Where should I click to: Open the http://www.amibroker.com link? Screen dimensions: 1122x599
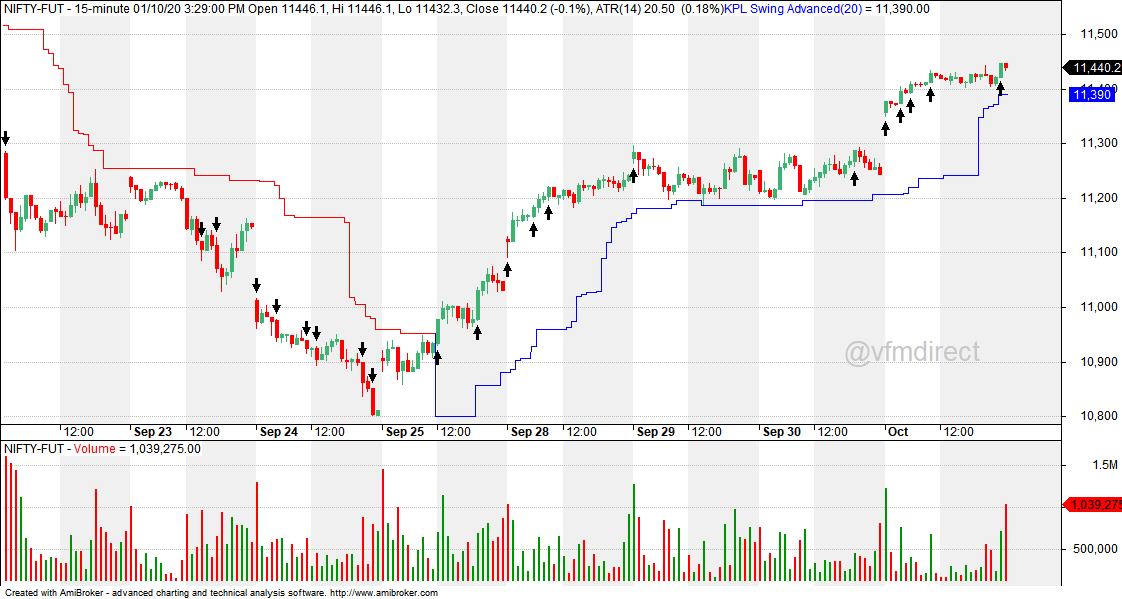point(384,593)
